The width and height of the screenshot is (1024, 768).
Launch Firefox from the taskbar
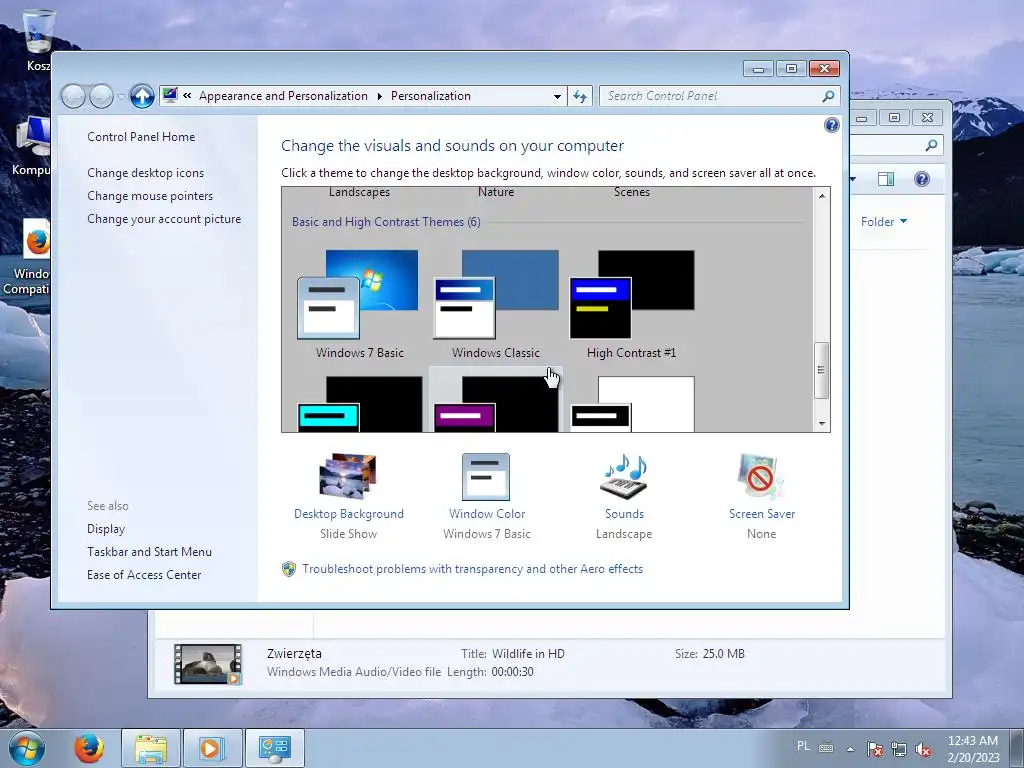click(89, 748)
